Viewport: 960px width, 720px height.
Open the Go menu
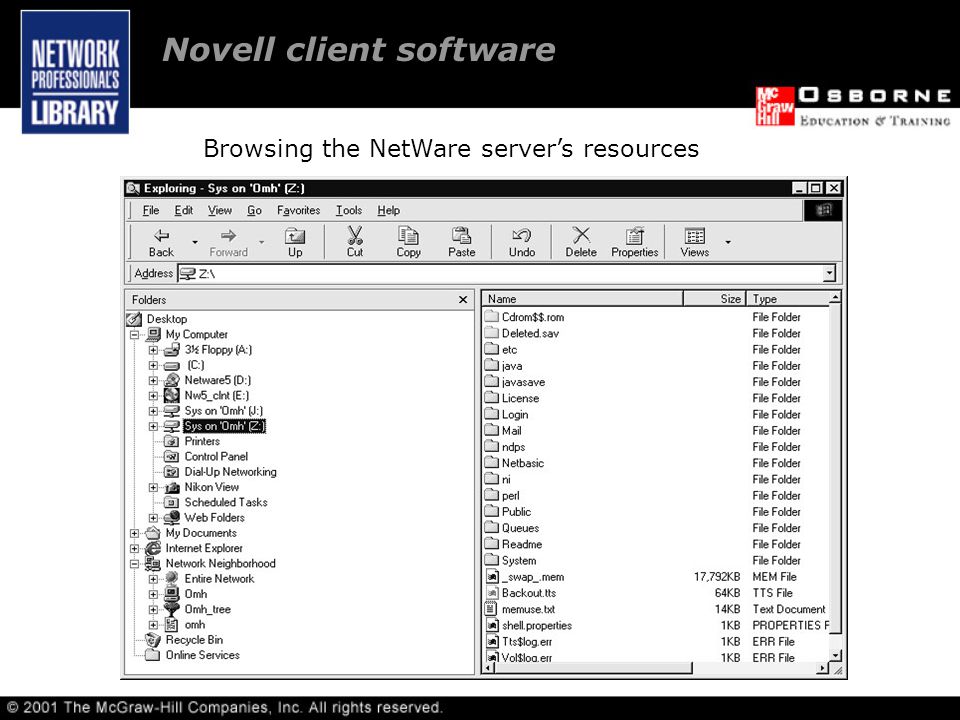pos(255,210)
